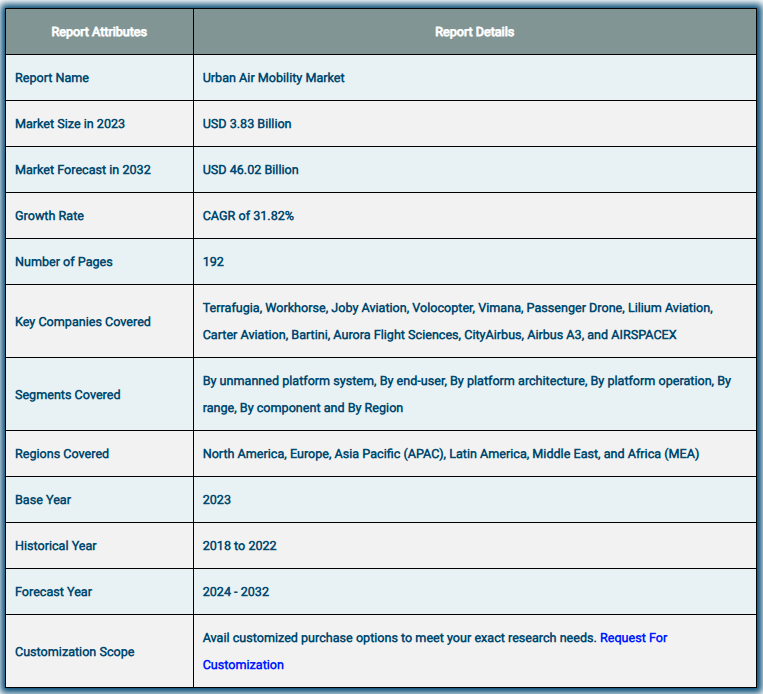Viewport: 763px width, 694px height.
Task: Click the Regions Covered label
Action: point(62,454)
